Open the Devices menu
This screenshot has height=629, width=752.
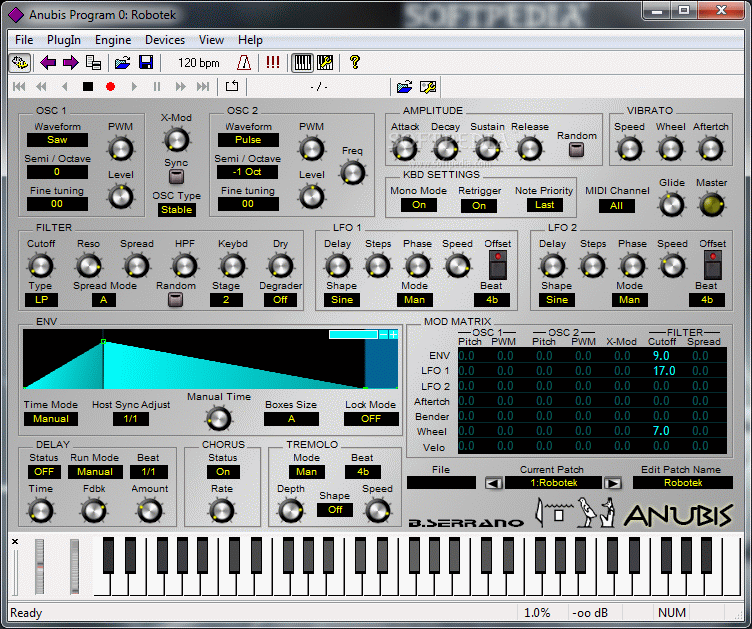(x=165, y=40)
